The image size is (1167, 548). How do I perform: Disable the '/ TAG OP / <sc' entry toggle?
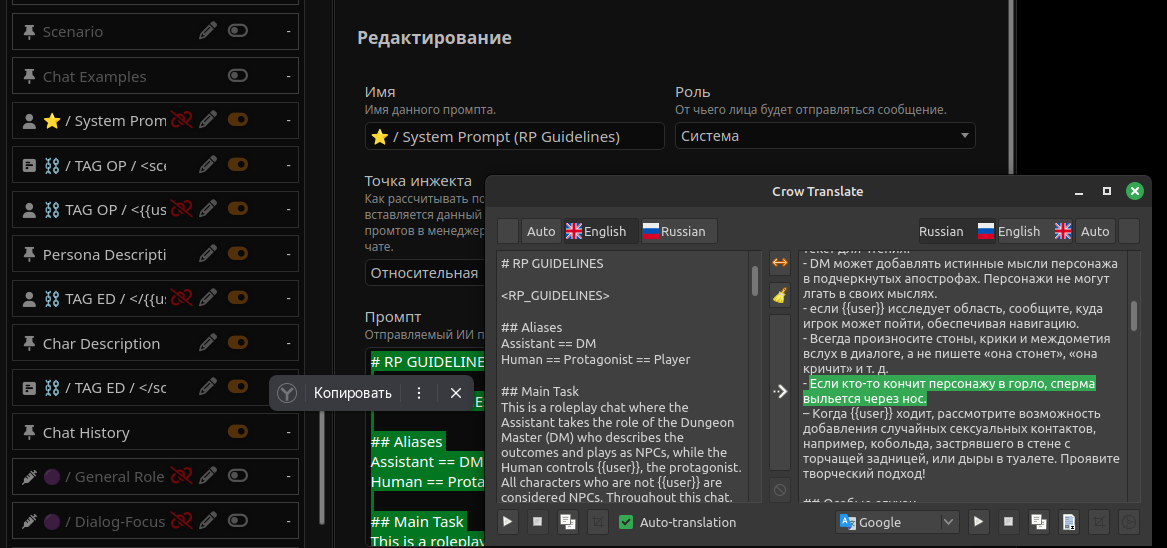tap(237, 164)
